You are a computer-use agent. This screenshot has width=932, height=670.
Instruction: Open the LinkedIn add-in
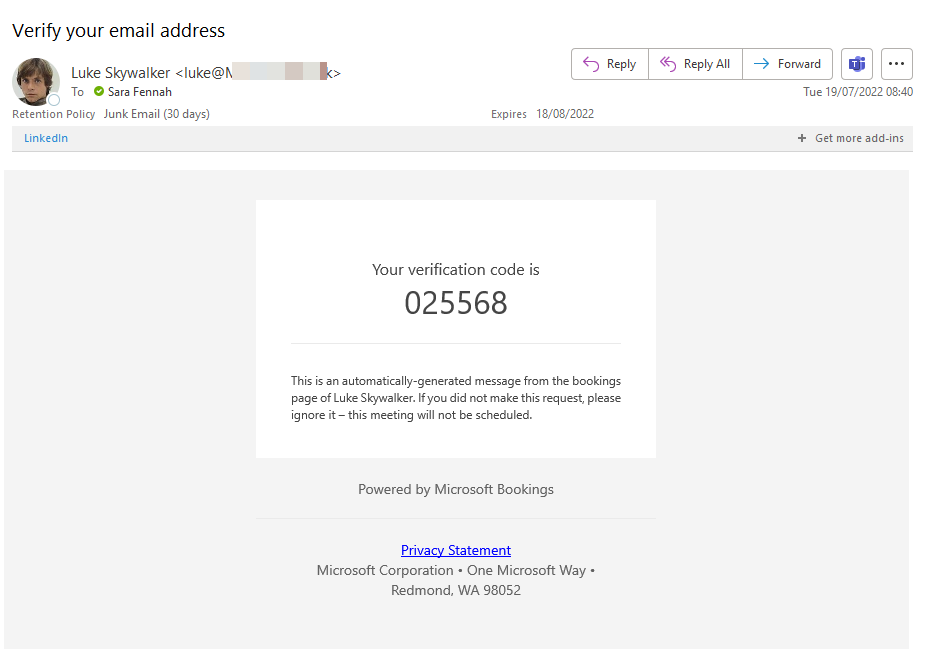[x=46, y=138]
